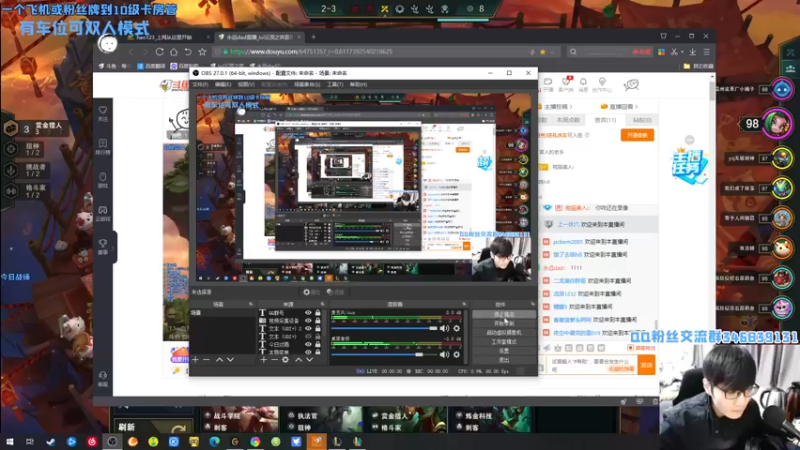This screenshot has width=800, height=450.
Task: Expand the Douyu left sidebar handle
Action: click(x=113, y=247)
